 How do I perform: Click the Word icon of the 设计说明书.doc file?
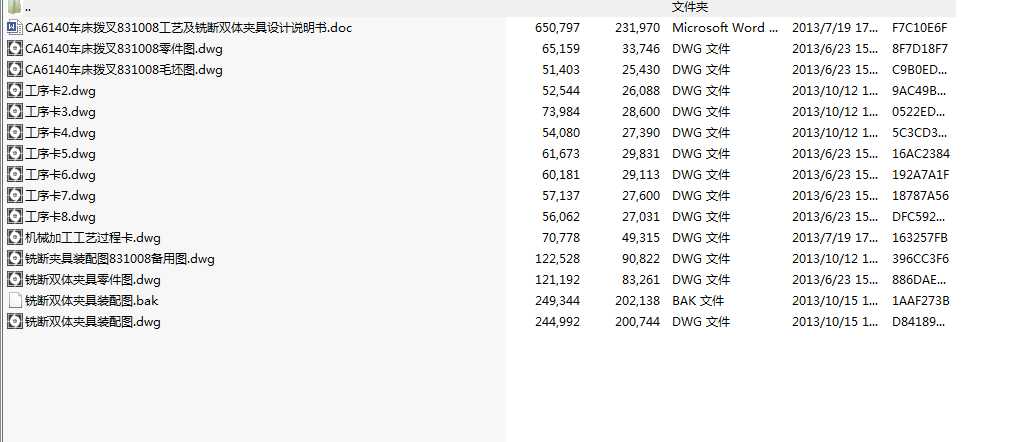tap(14, 28)
